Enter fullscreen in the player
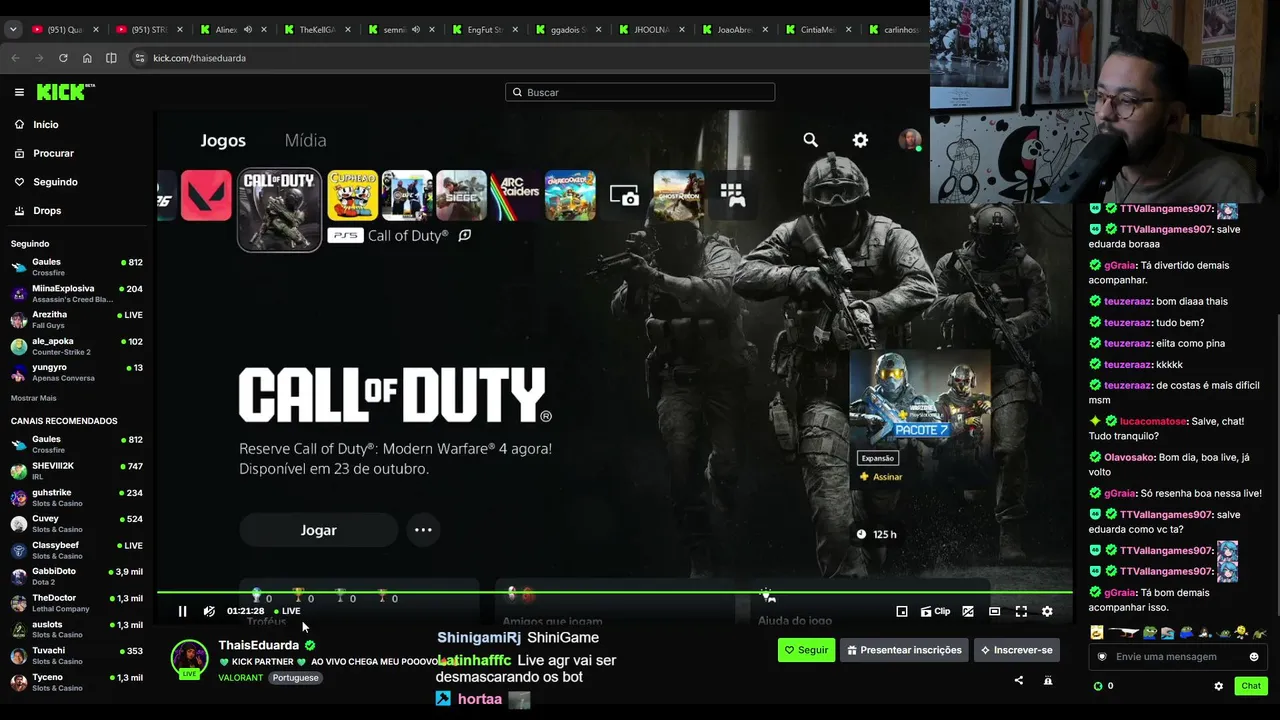 [1021, 611]
